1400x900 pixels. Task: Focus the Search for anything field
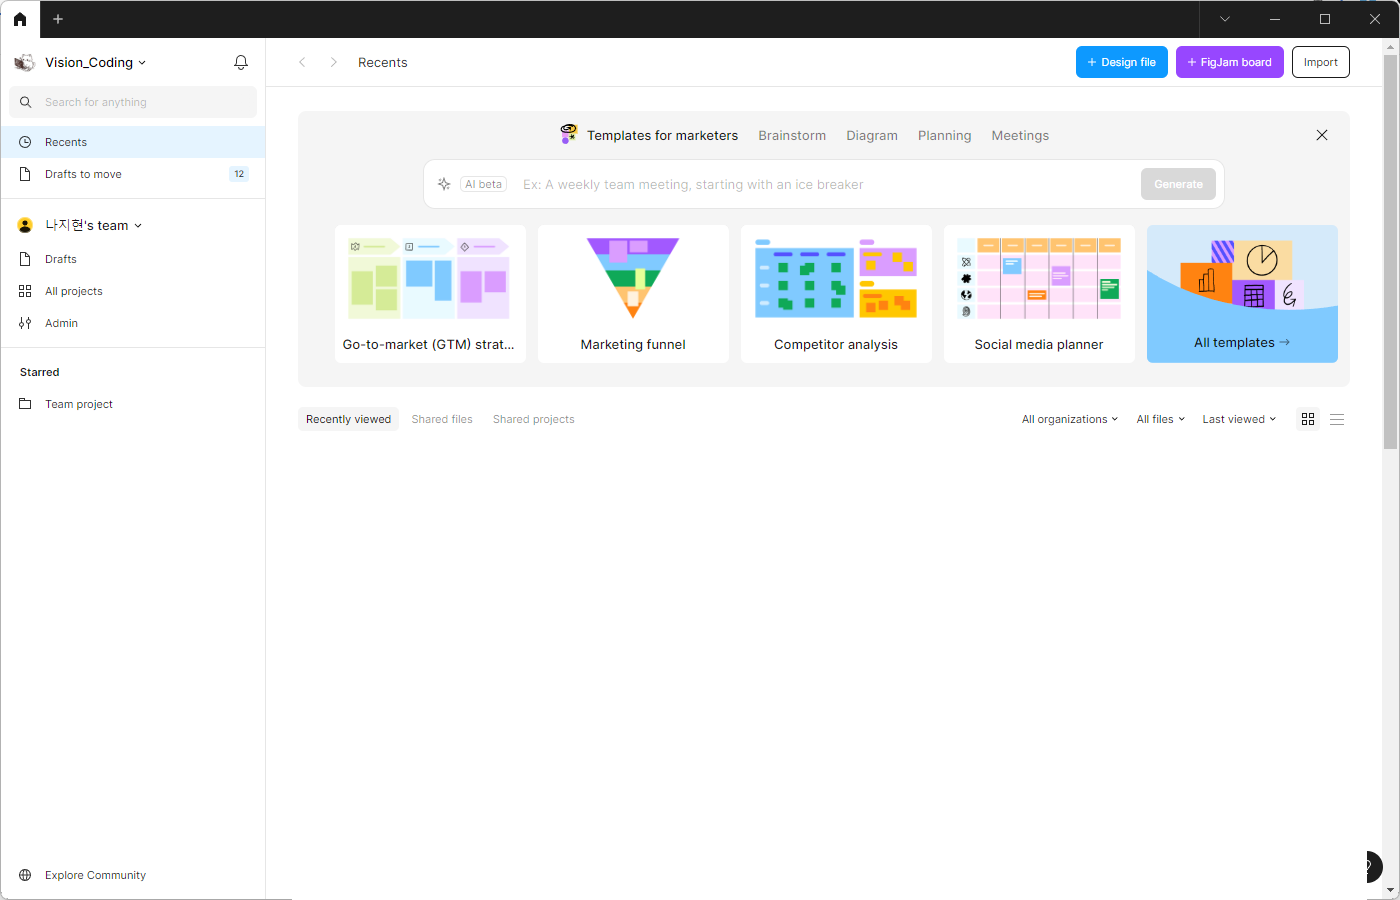pyautogui.click(x=133, y=102)
